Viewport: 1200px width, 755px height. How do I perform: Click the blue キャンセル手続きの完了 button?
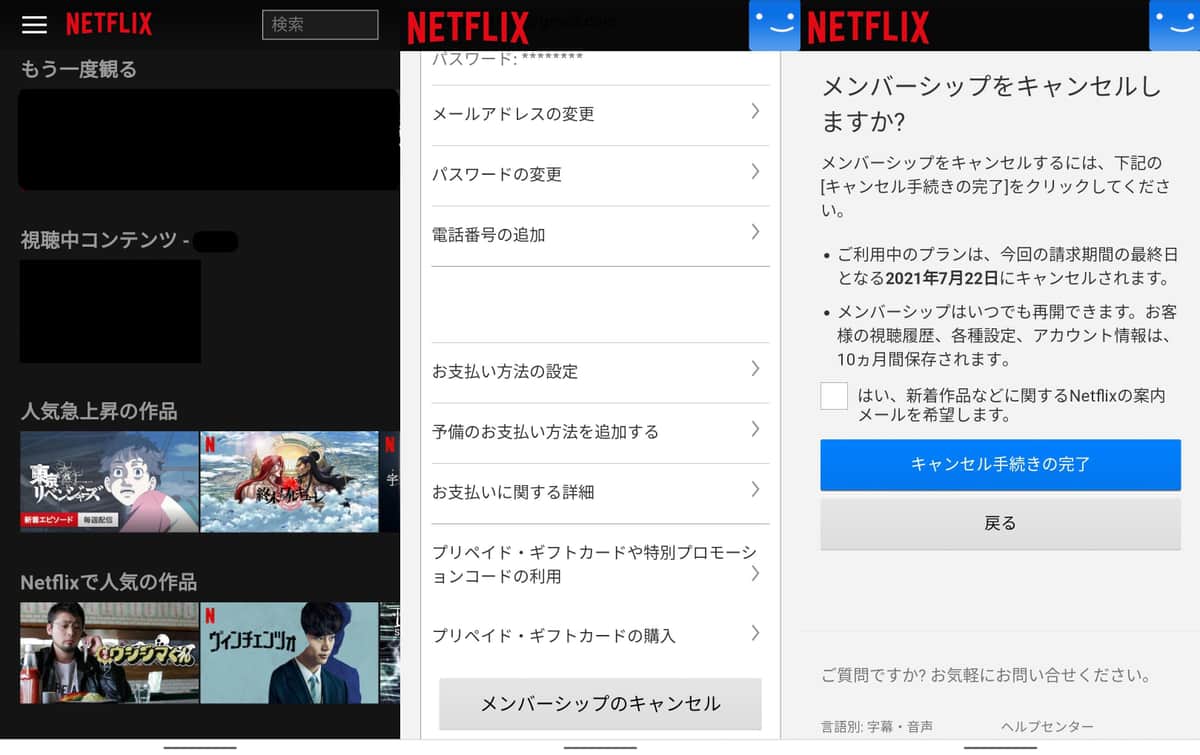tap(1000, 464)
